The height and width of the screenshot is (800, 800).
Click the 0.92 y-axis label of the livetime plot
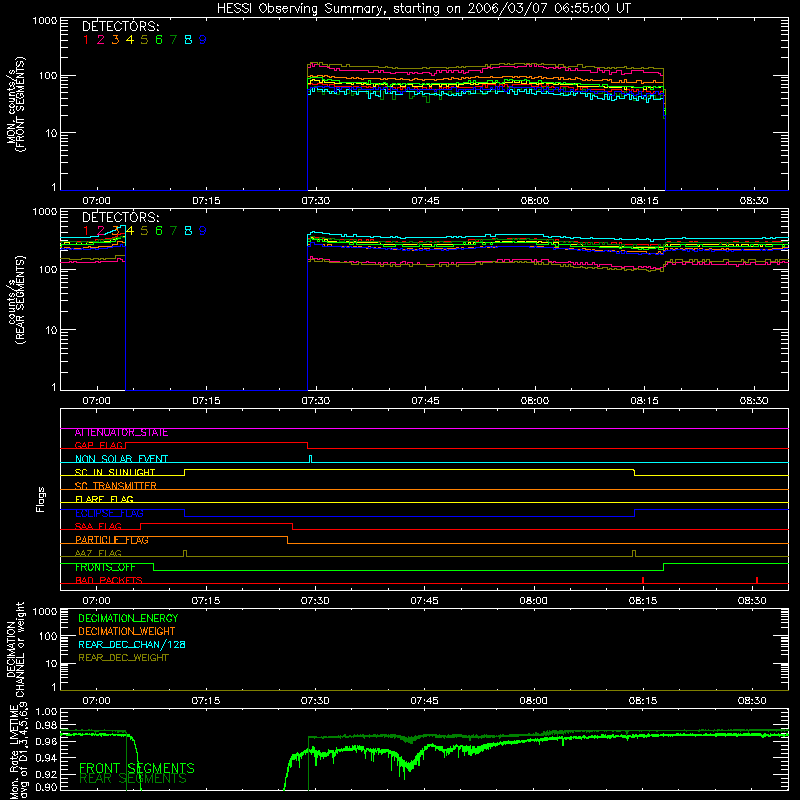(x=46, y=774)
